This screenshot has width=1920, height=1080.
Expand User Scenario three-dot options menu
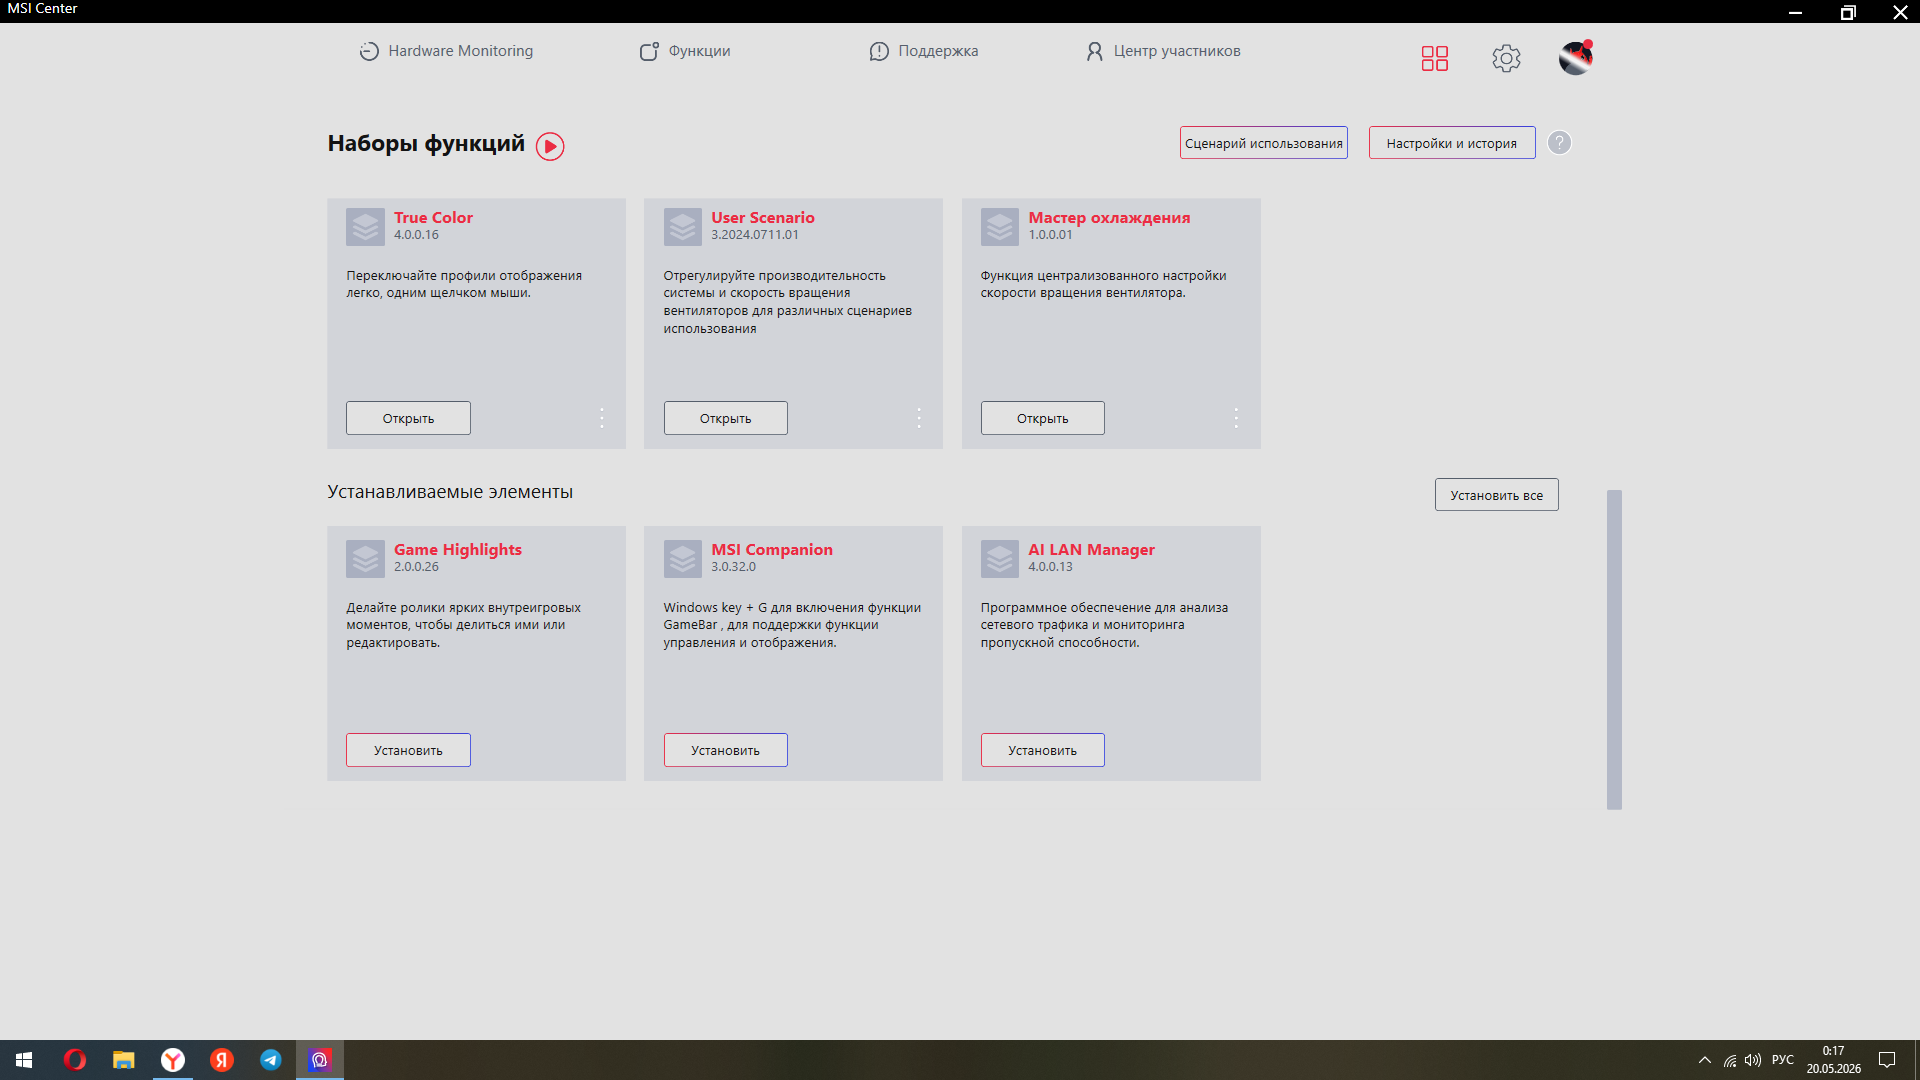919,418
